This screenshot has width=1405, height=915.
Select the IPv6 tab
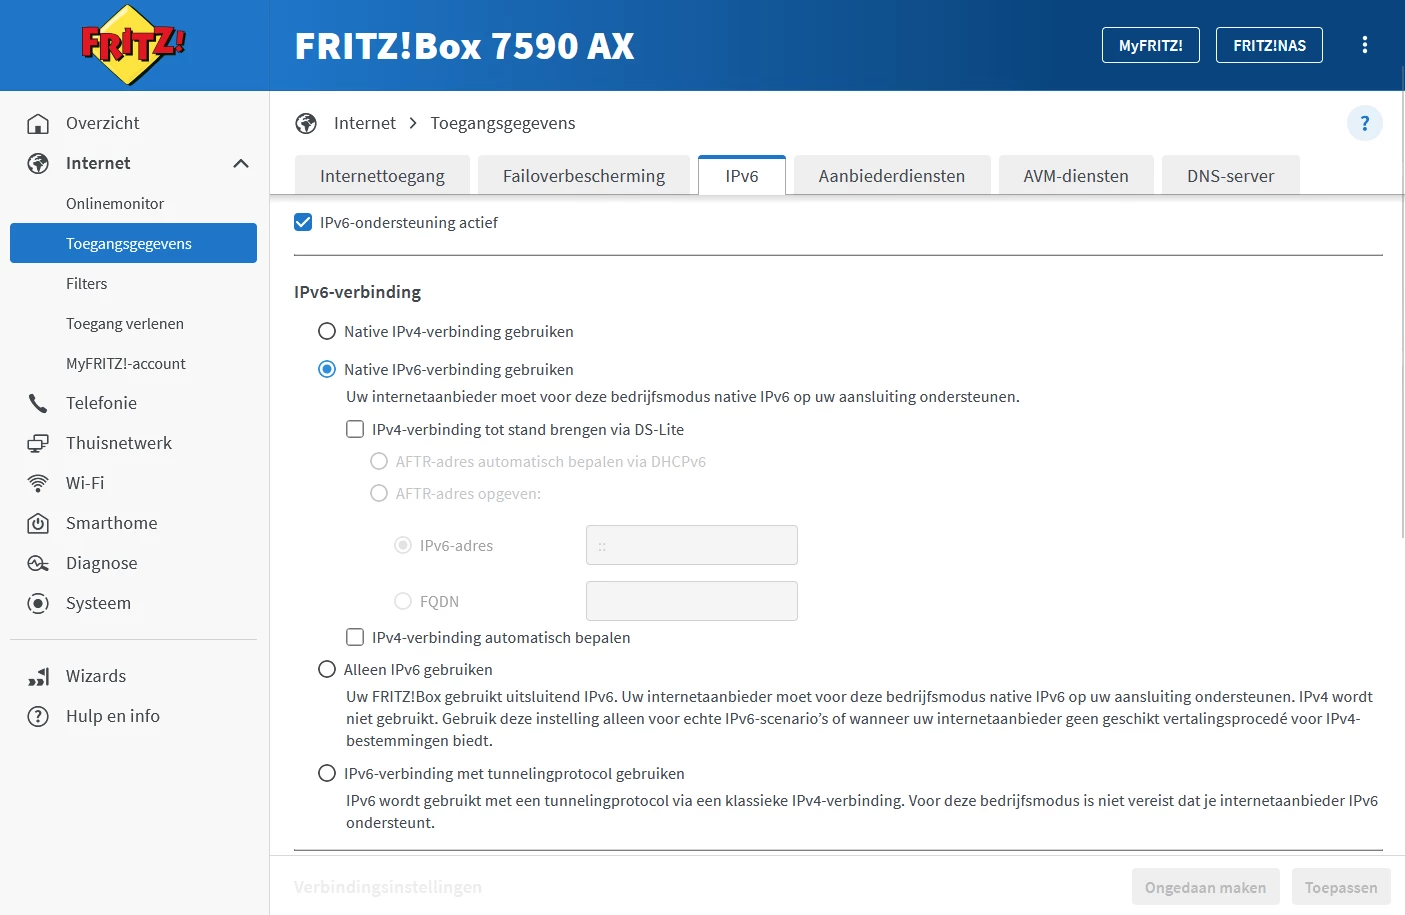tap(742, 175)
